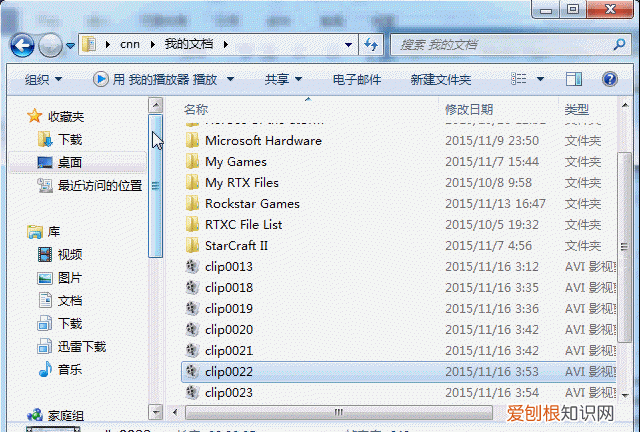Screen dimensions: 640x432
Task: Sort by the 名称 column header
Action: tap(196, 109)
